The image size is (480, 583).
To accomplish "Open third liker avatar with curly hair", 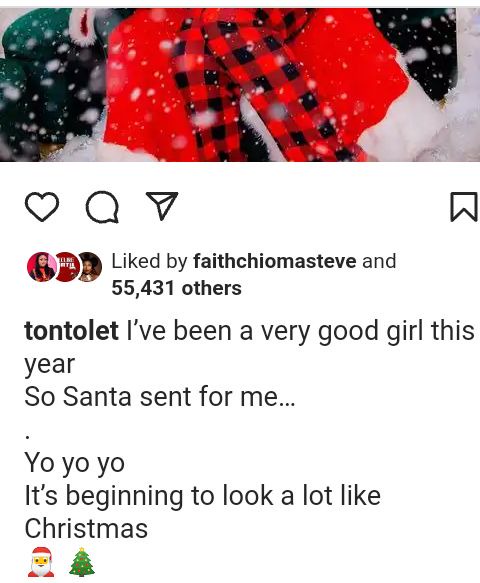I will coord(89,267).
